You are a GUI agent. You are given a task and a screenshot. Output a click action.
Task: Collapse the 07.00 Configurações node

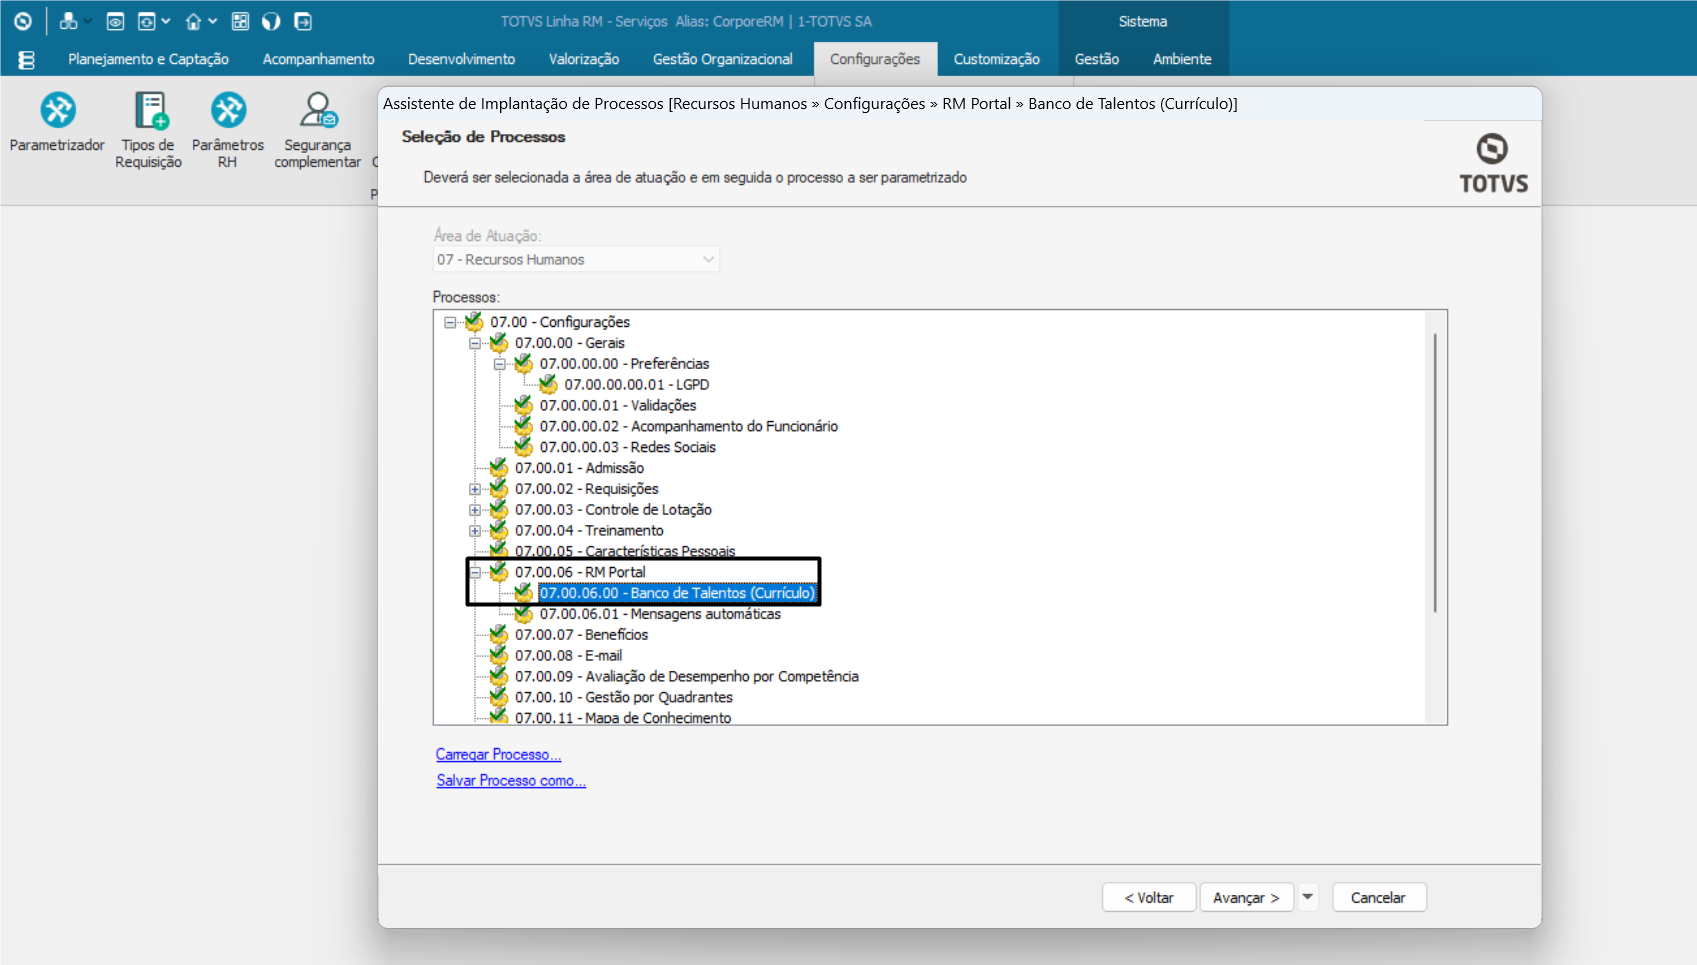(450, 322)
